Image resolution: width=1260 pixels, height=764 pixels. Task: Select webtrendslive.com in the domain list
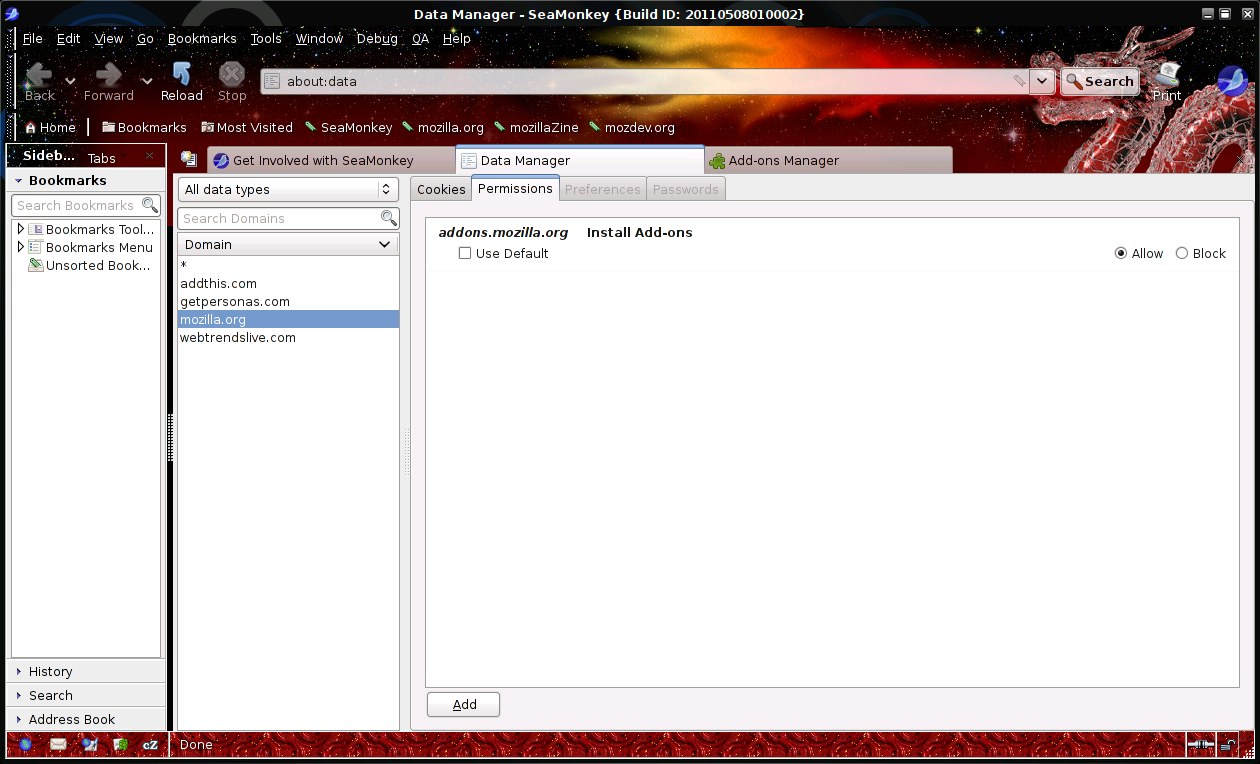tap(238, 338)
